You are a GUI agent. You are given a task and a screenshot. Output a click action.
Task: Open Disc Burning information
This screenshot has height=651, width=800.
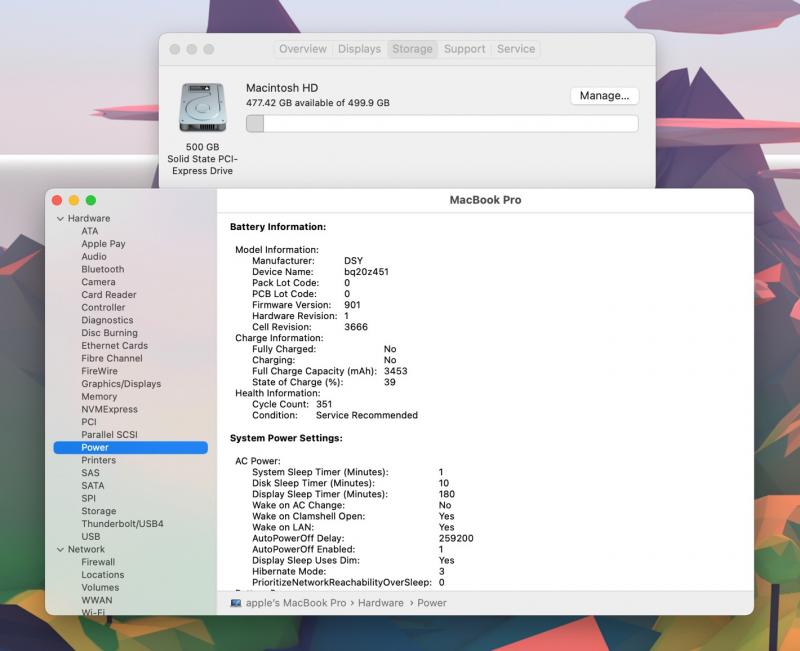pos(110,333)
